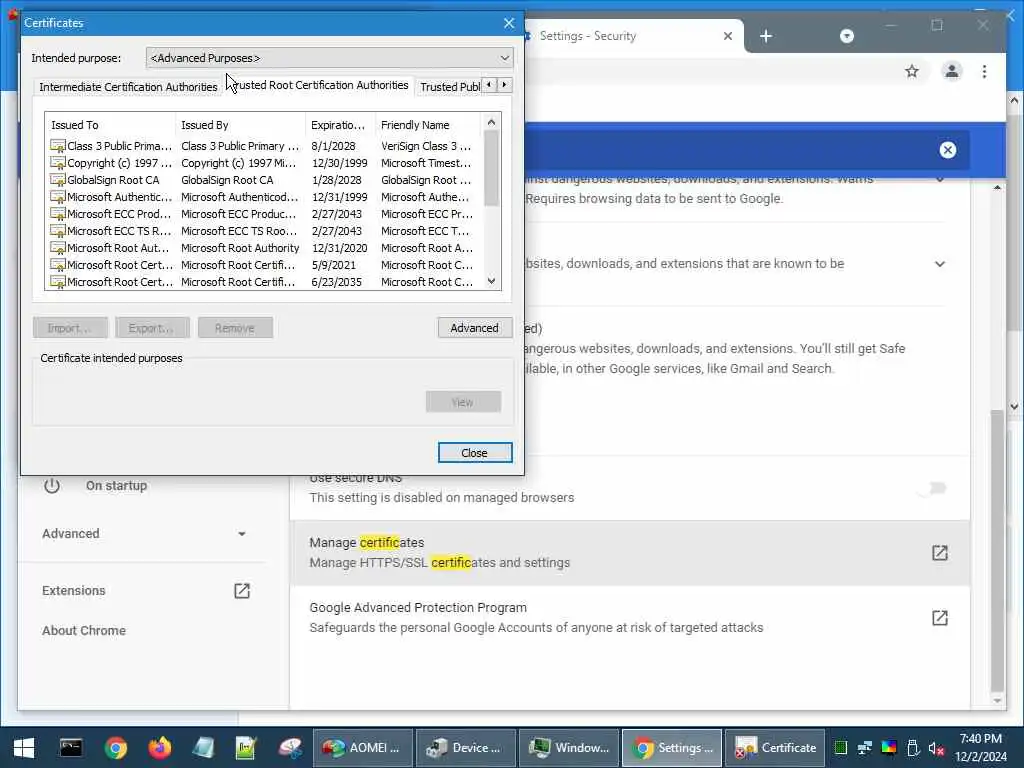The height and width of the screenshot is (768, 1024).
Task: Expand the Advanced section in settings sidebar
Action: click(144, 534)
